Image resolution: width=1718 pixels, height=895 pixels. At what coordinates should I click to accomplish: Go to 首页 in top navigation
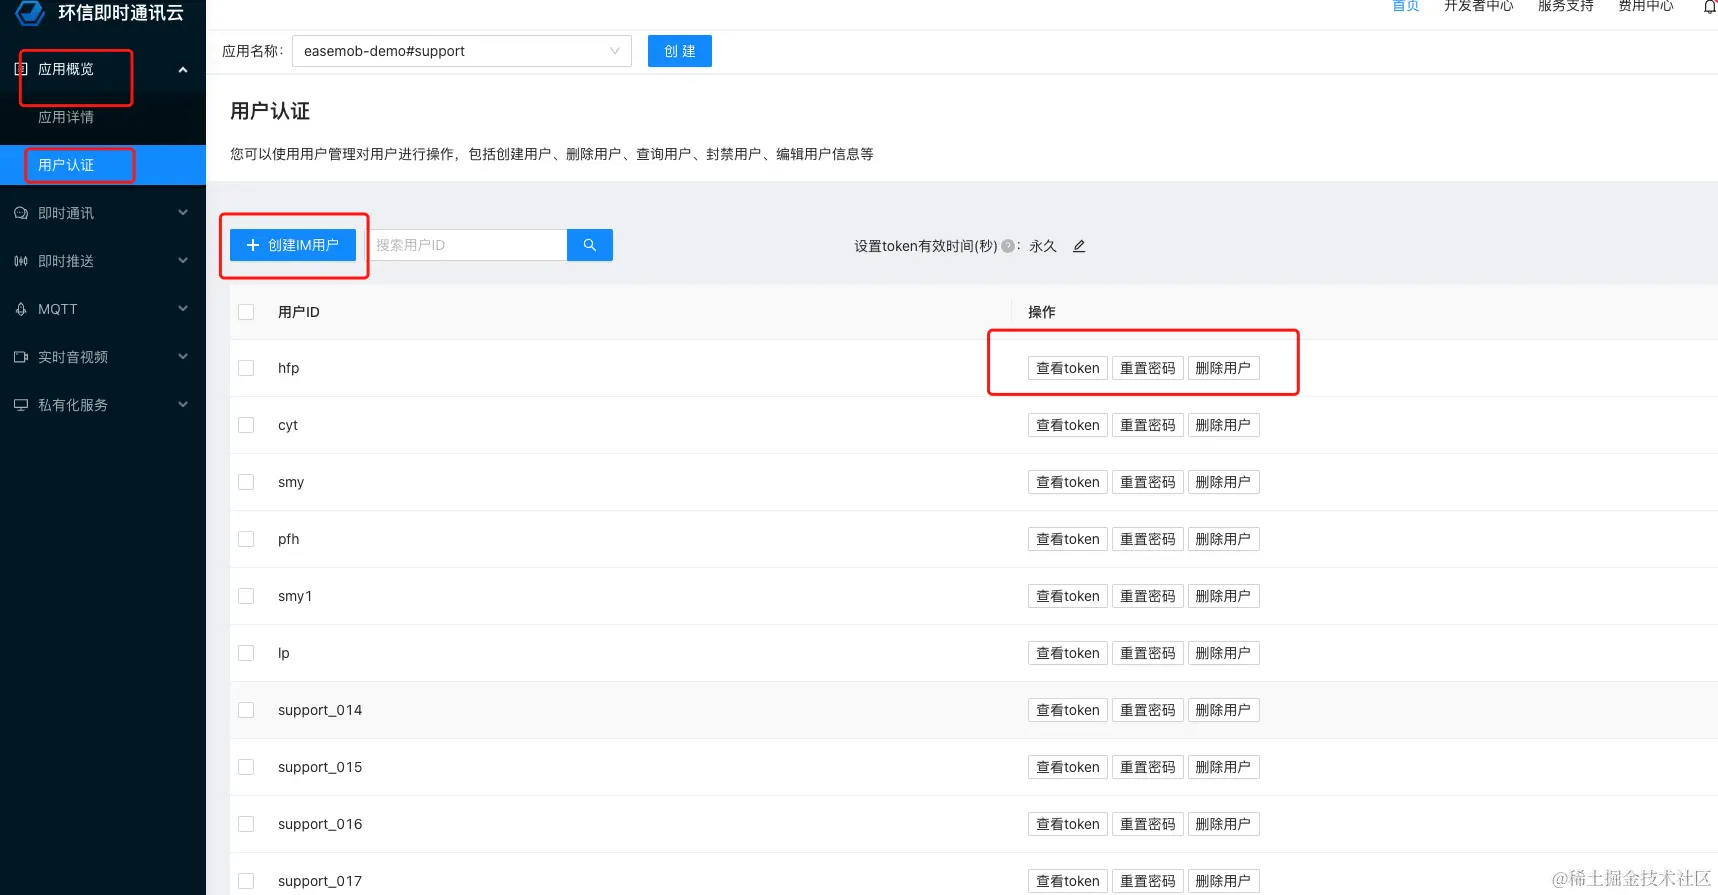(1406, 6)
